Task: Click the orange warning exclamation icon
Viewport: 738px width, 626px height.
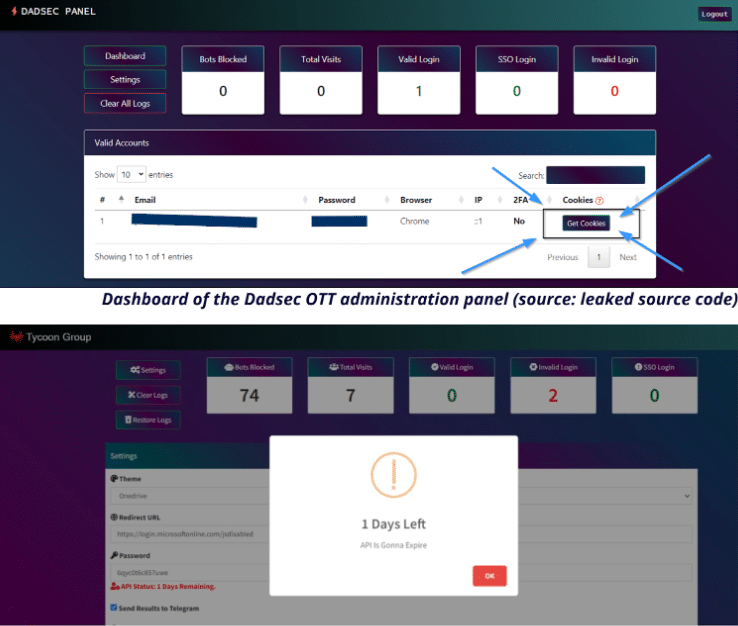Action: pos(393,475)
